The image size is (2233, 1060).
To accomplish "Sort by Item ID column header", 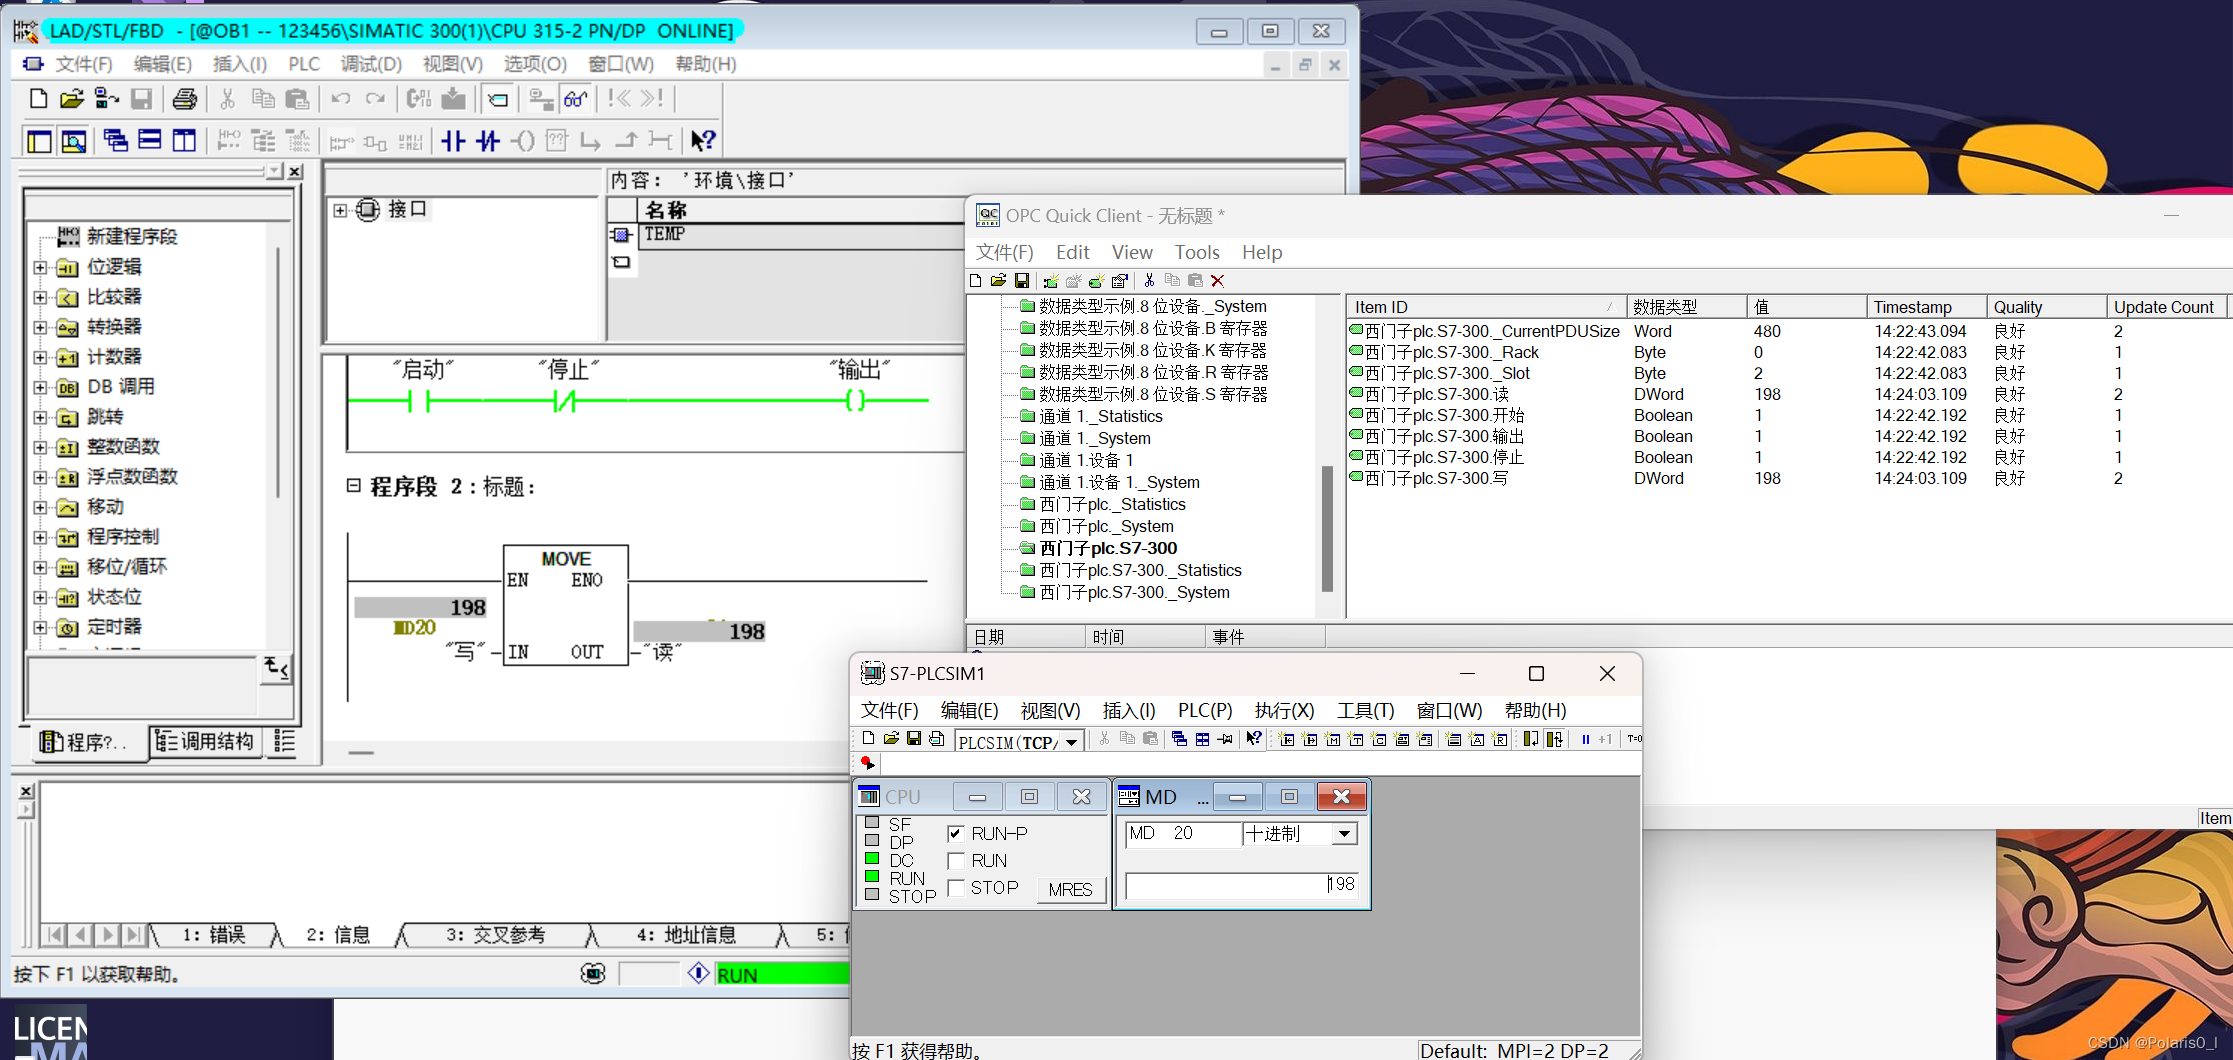I will click(x=1485, y=307).
